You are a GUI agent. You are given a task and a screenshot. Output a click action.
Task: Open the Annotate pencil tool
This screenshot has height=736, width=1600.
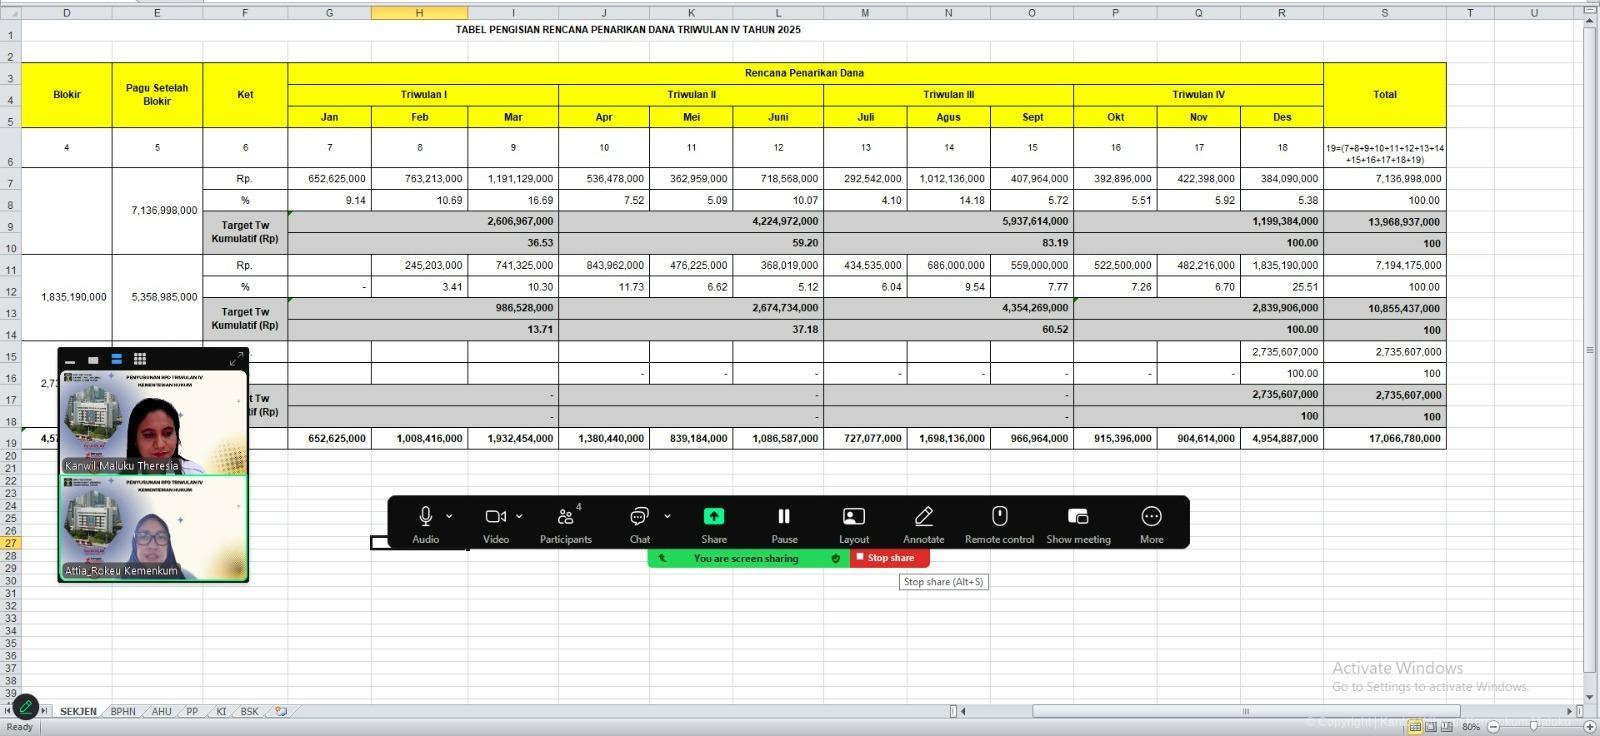[x=923, y=517]
